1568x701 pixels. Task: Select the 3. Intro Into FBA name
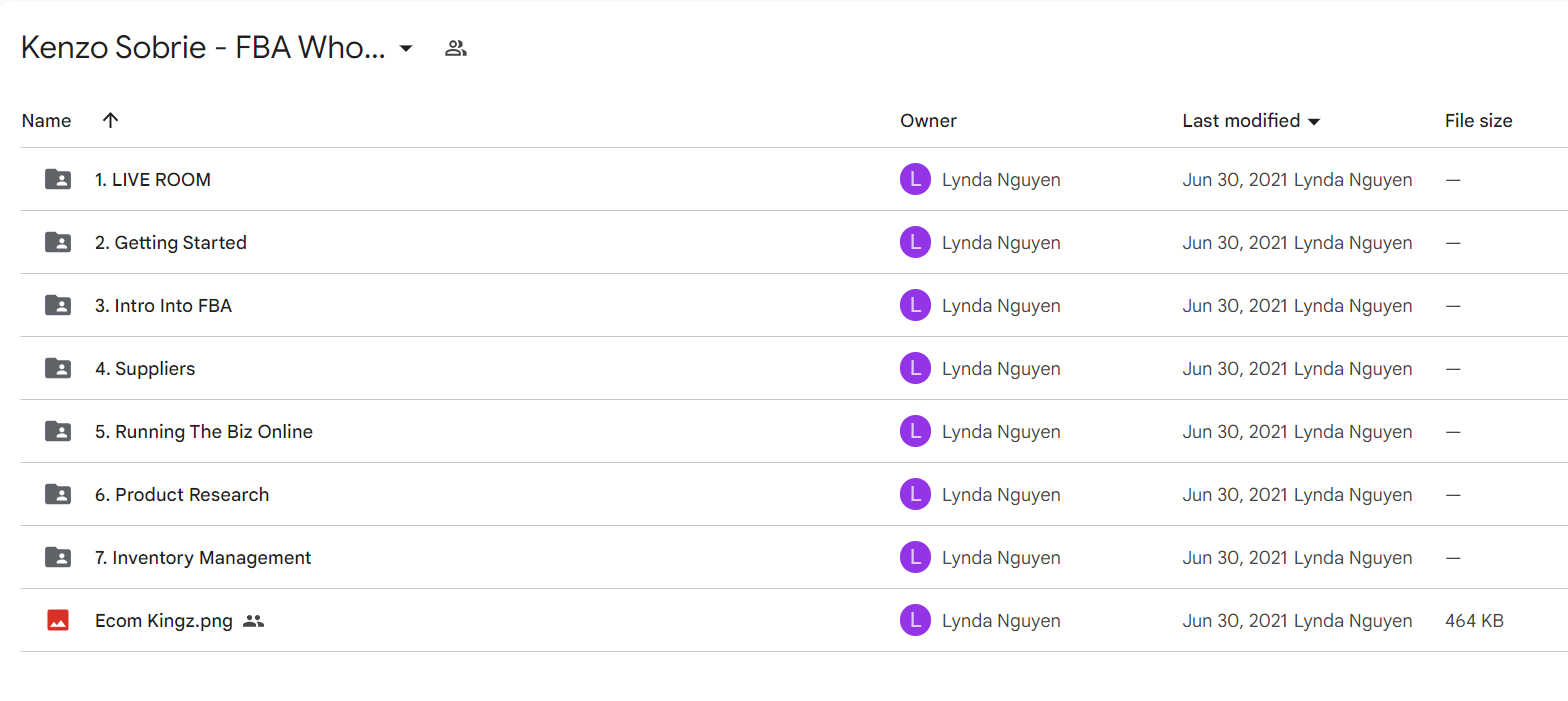tap(163, 306)
